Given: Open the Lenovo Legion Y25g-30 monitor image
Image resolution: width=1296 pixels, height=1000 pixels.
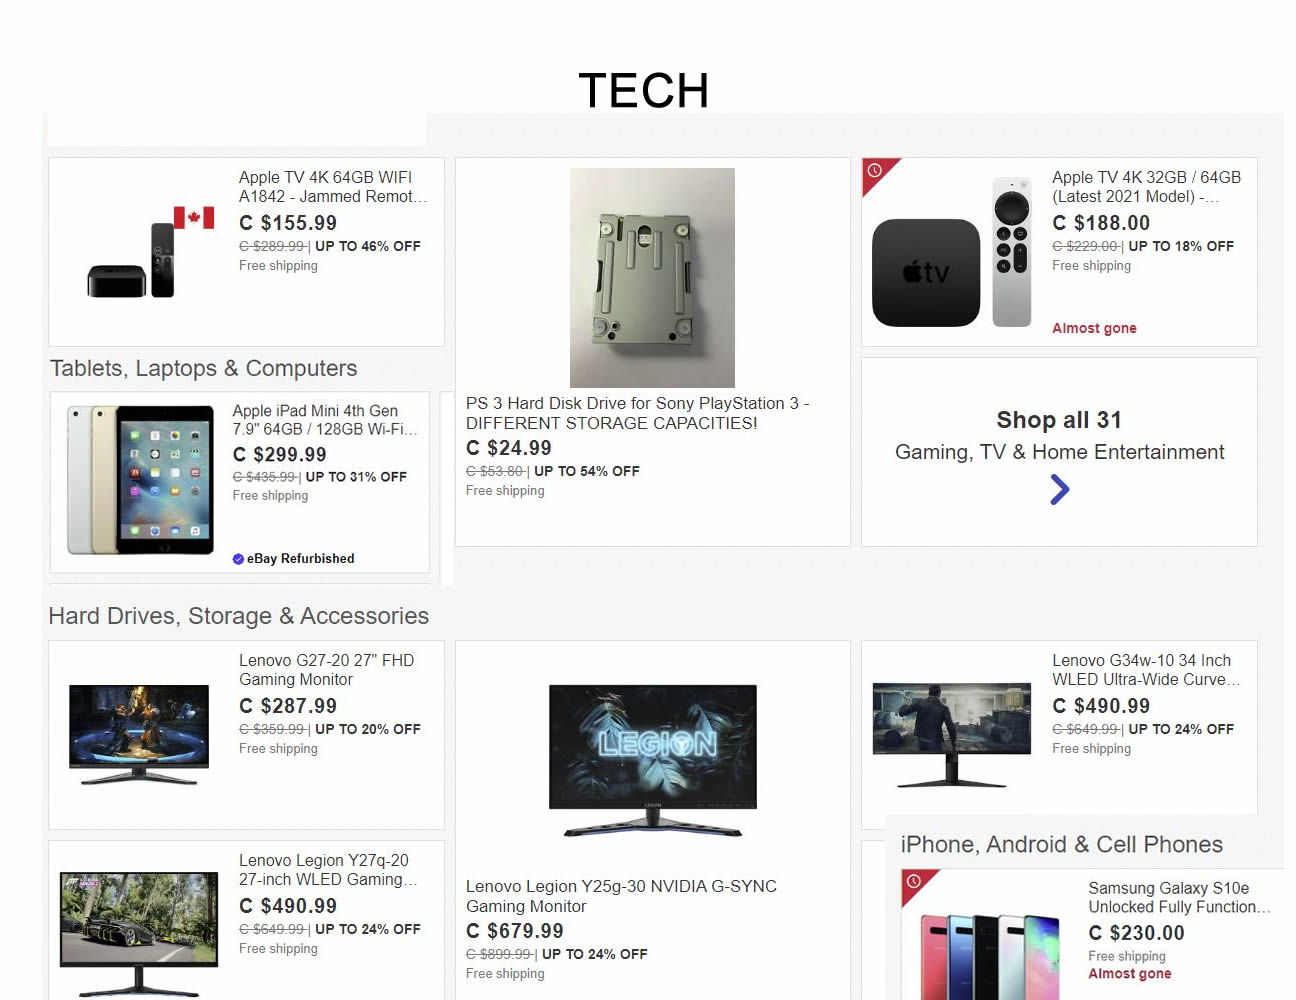Looking at the screenshot, I should pyautogui.click(x=653, y=760).
